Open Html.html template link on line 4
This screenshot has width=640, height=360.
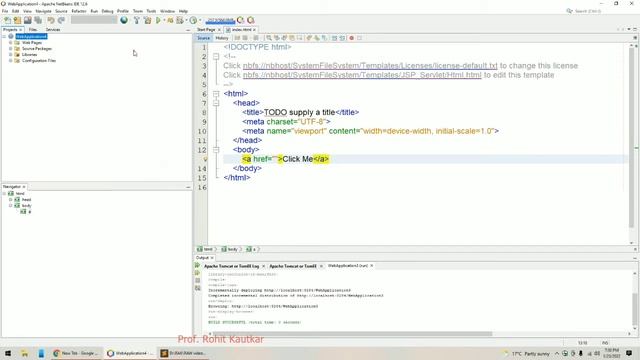pos(362,75)
